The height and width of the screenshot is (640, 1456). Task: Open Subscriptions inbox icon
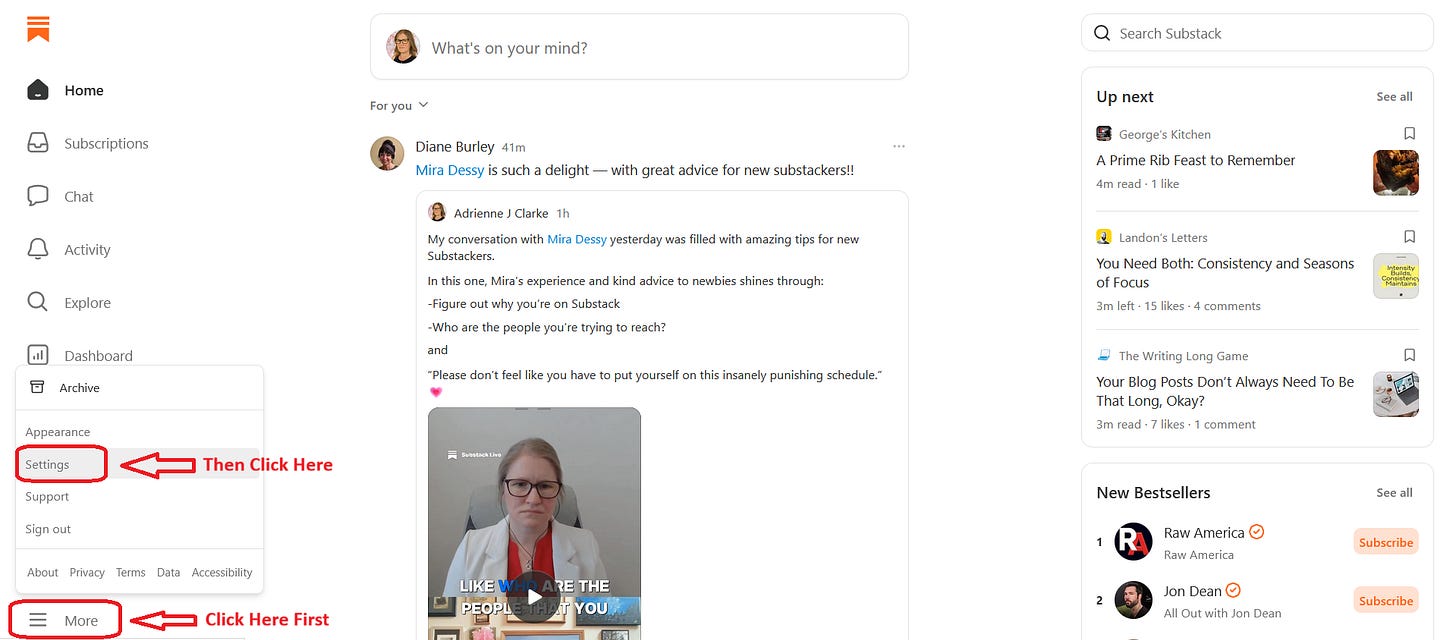(37, 143)
